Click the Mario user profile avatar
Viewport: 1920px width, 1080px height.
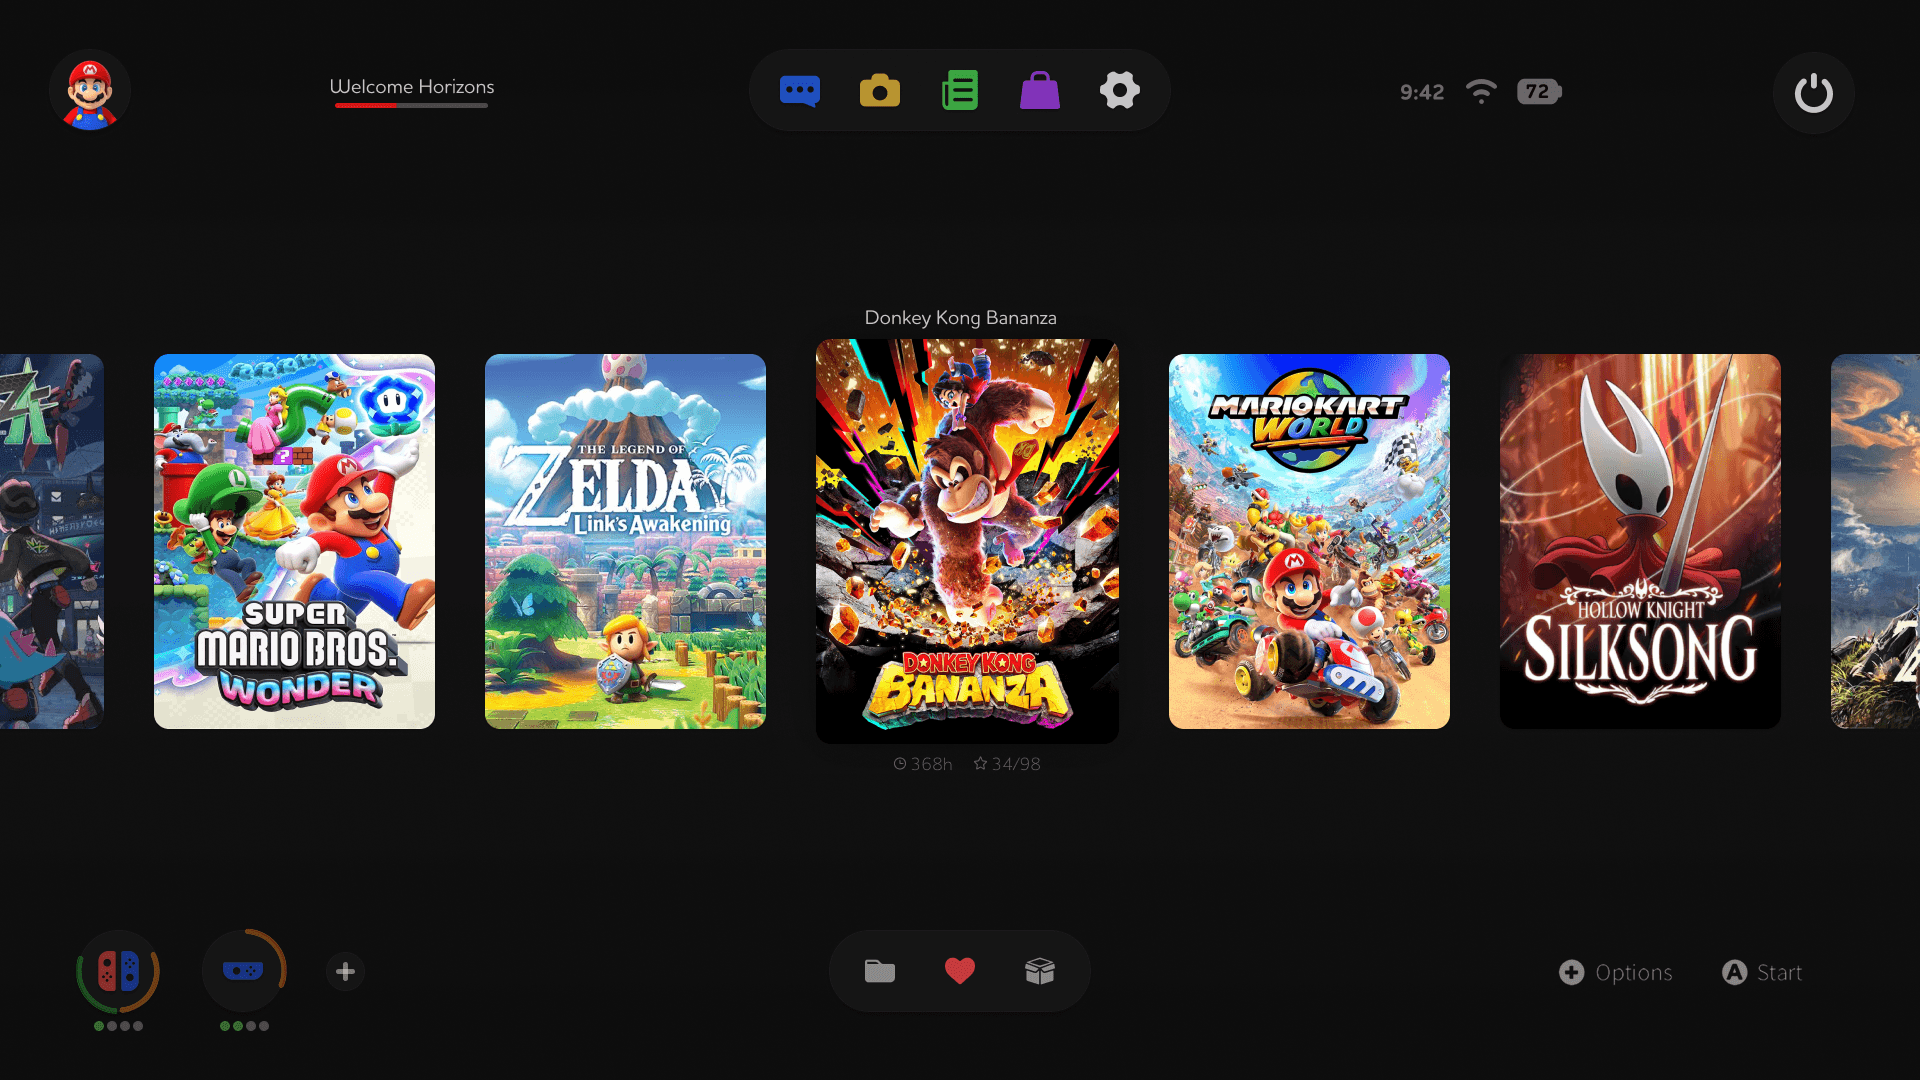tap(90, 91)
